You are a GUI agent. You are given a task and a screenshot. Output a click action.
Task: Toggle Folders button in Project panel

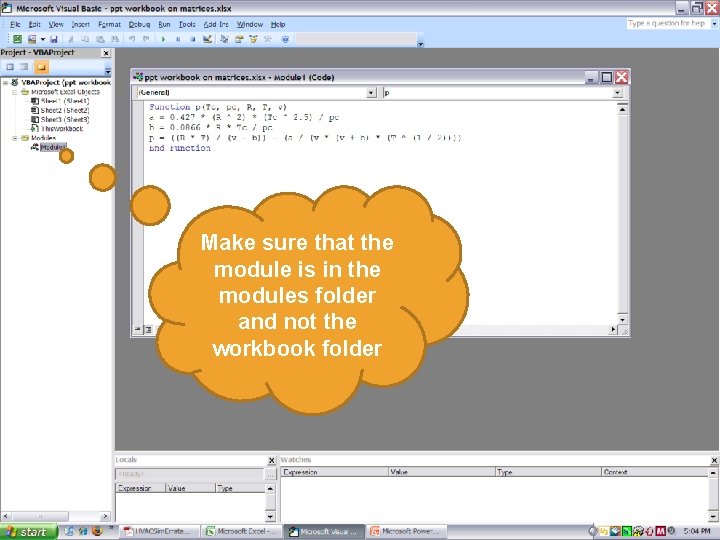tap(41, 67)
